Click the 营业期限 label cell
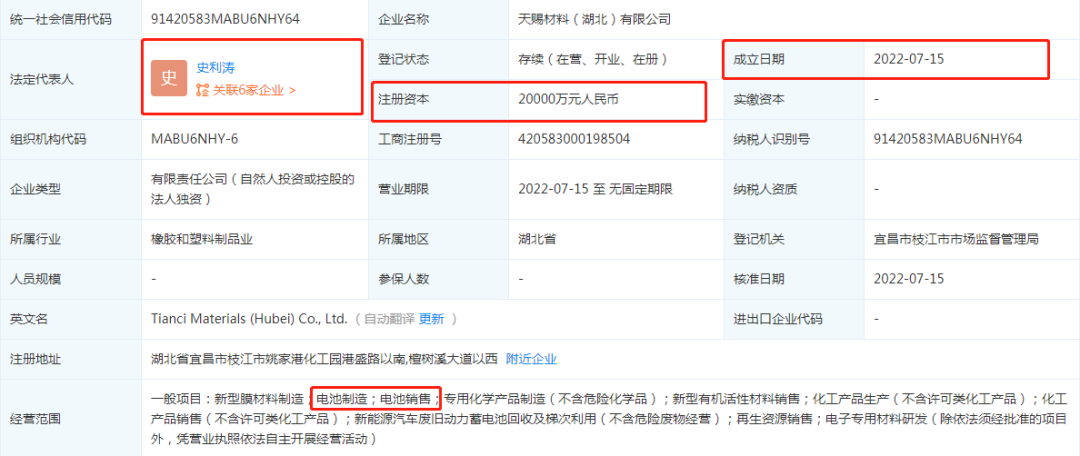Viewport: 1080px width, 456px height. coord(438,189)
